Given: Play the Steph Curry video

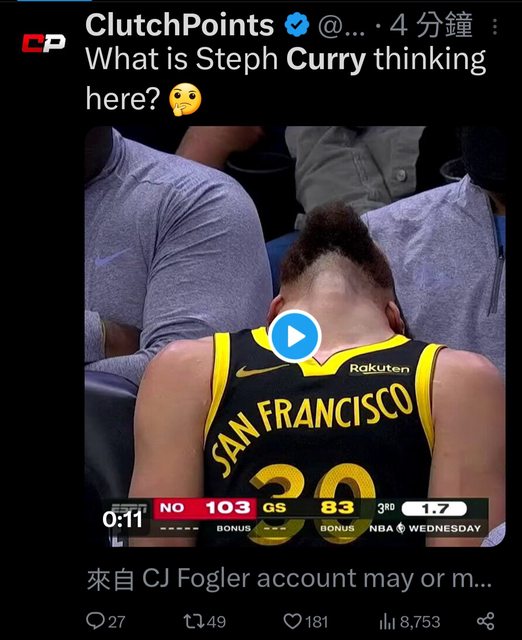Looking at the screenshot, I should point(295,336).
